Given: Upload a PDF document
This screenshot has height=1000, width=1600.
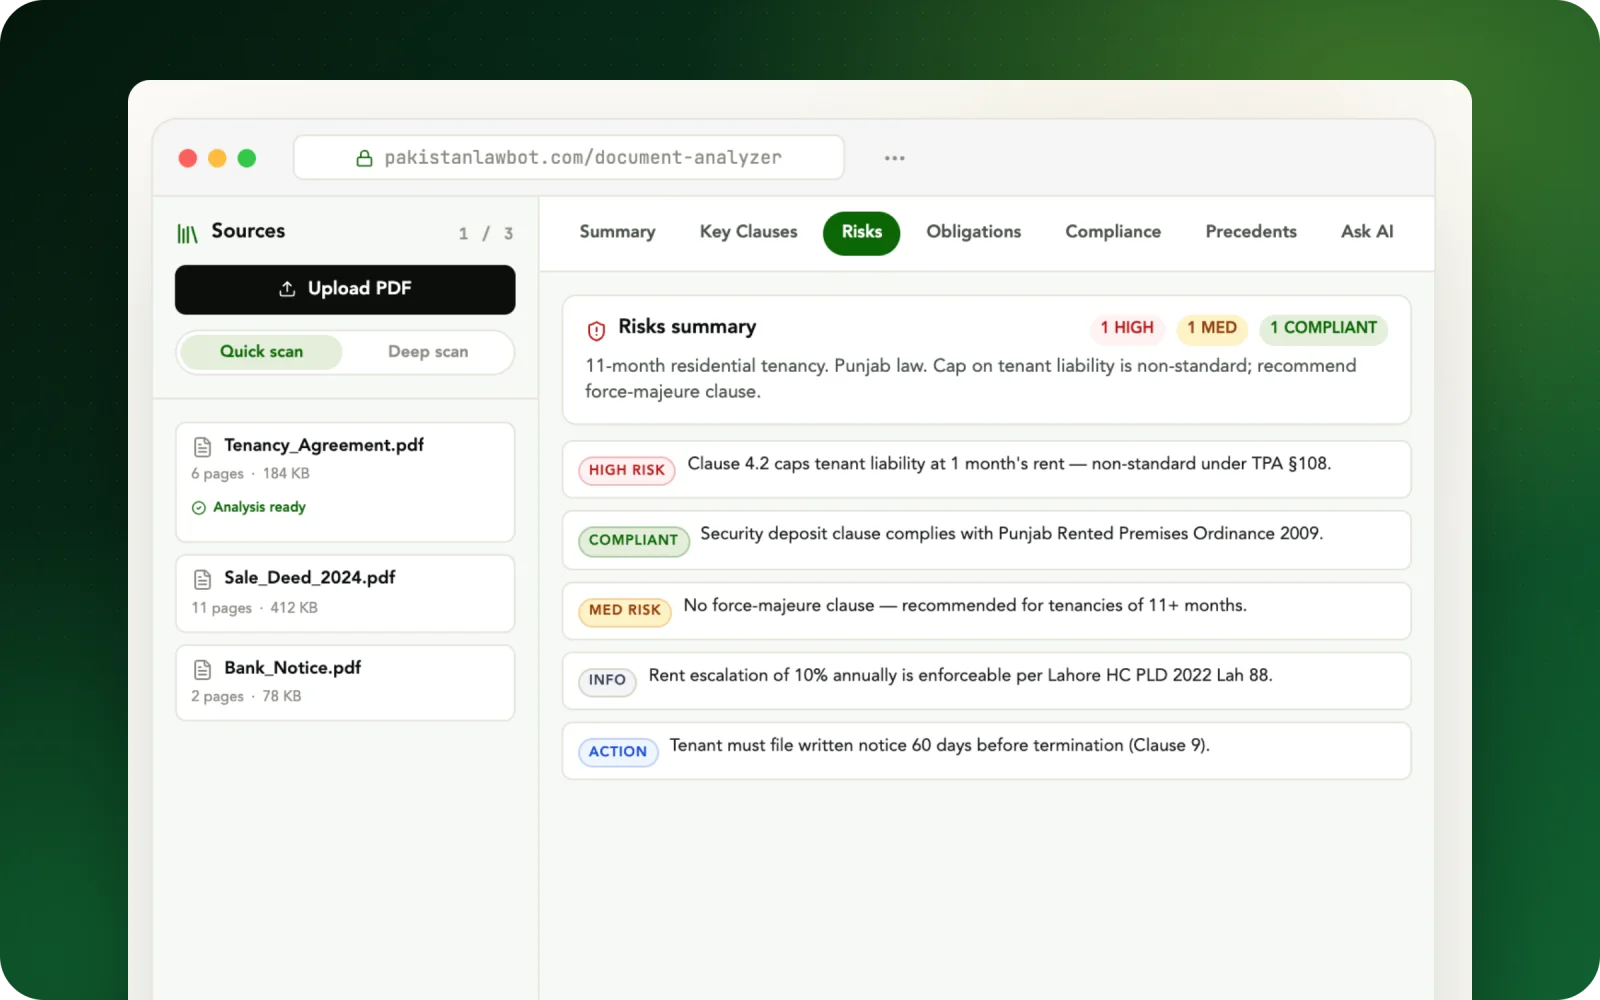Looking at the screenshot, I should pyautogui.click(x=345, y=289).
